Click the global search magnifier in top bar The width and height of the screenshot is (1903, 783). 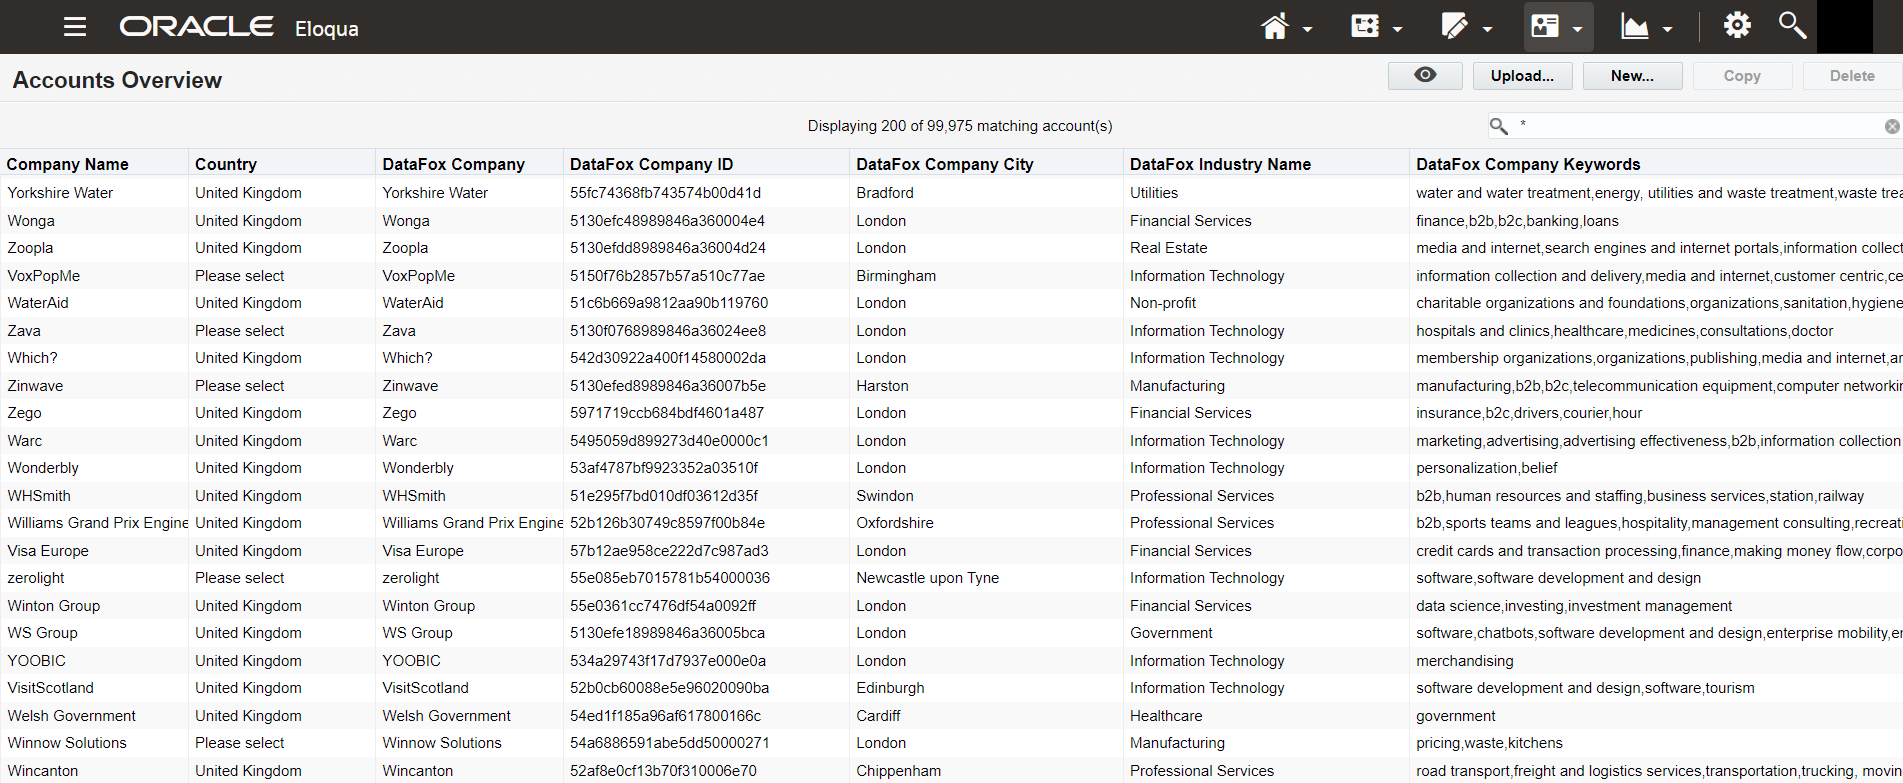pos(1792,25)
